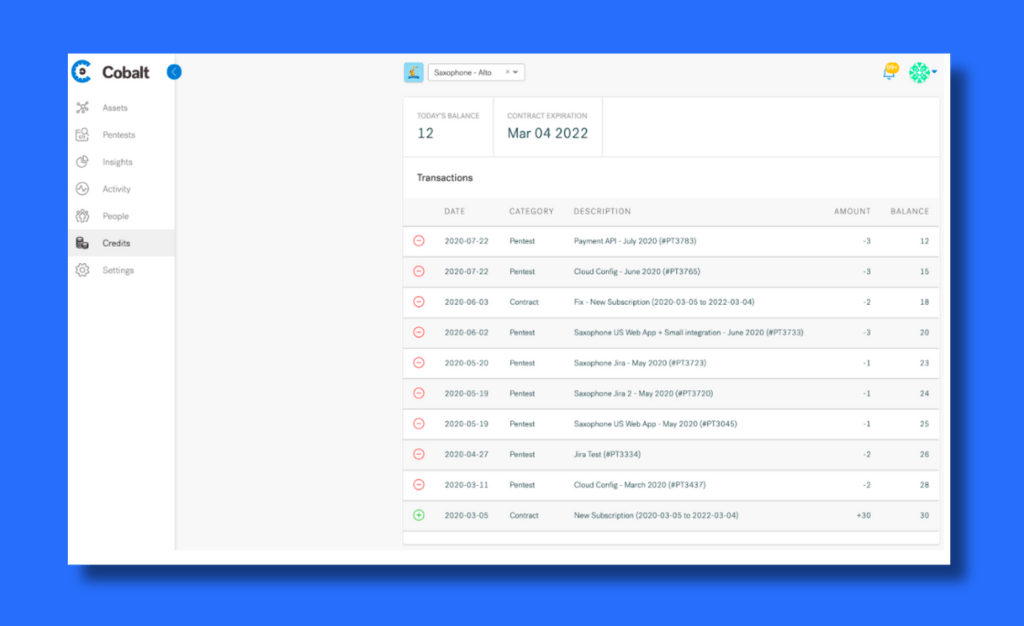
Task: Click the BALANCE column header
Action: 910,211
